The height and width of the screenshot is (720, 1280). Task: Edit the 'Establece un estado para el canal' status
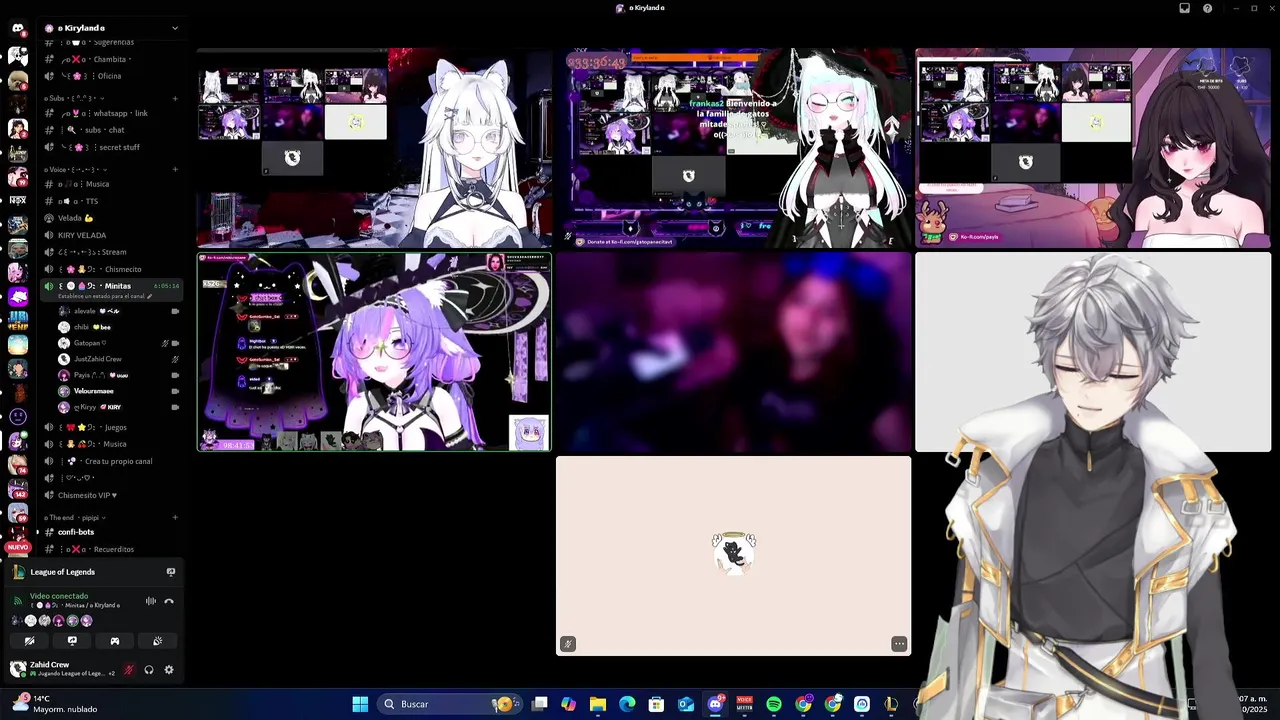coord(105,296)
